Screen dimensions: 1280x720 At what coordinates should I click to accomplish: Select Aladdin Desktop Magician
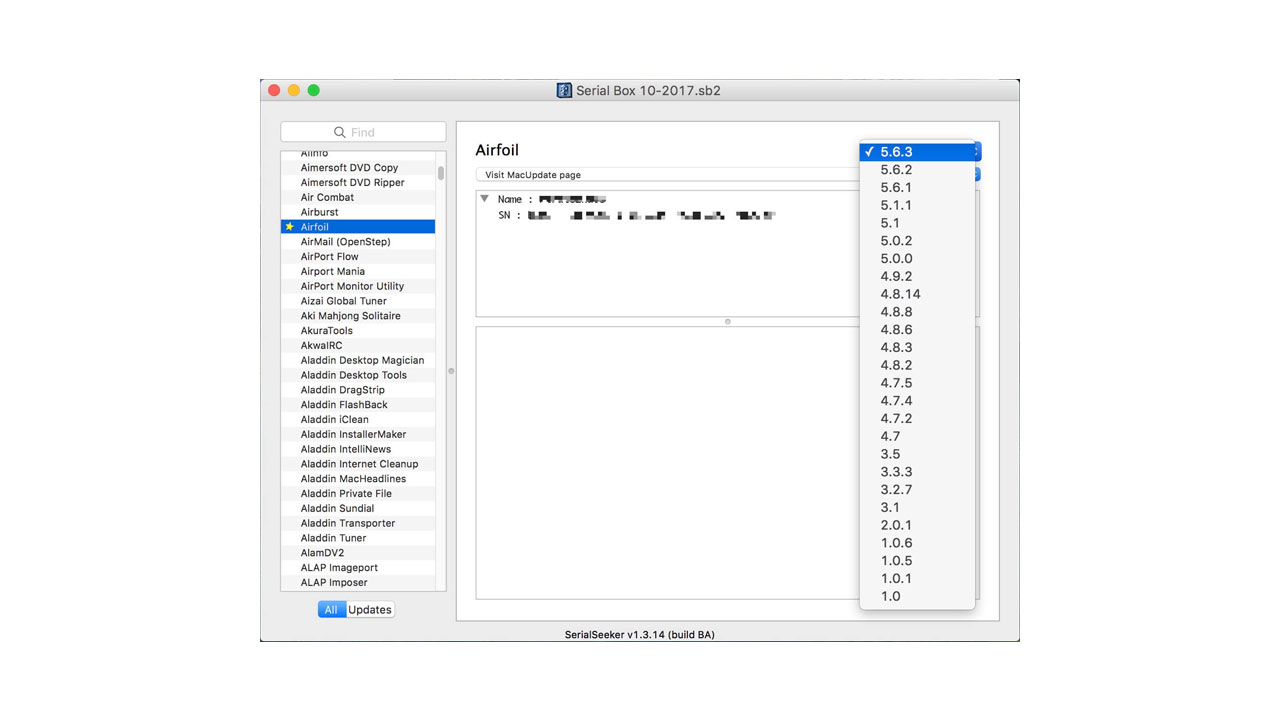[x=358, y=360]
